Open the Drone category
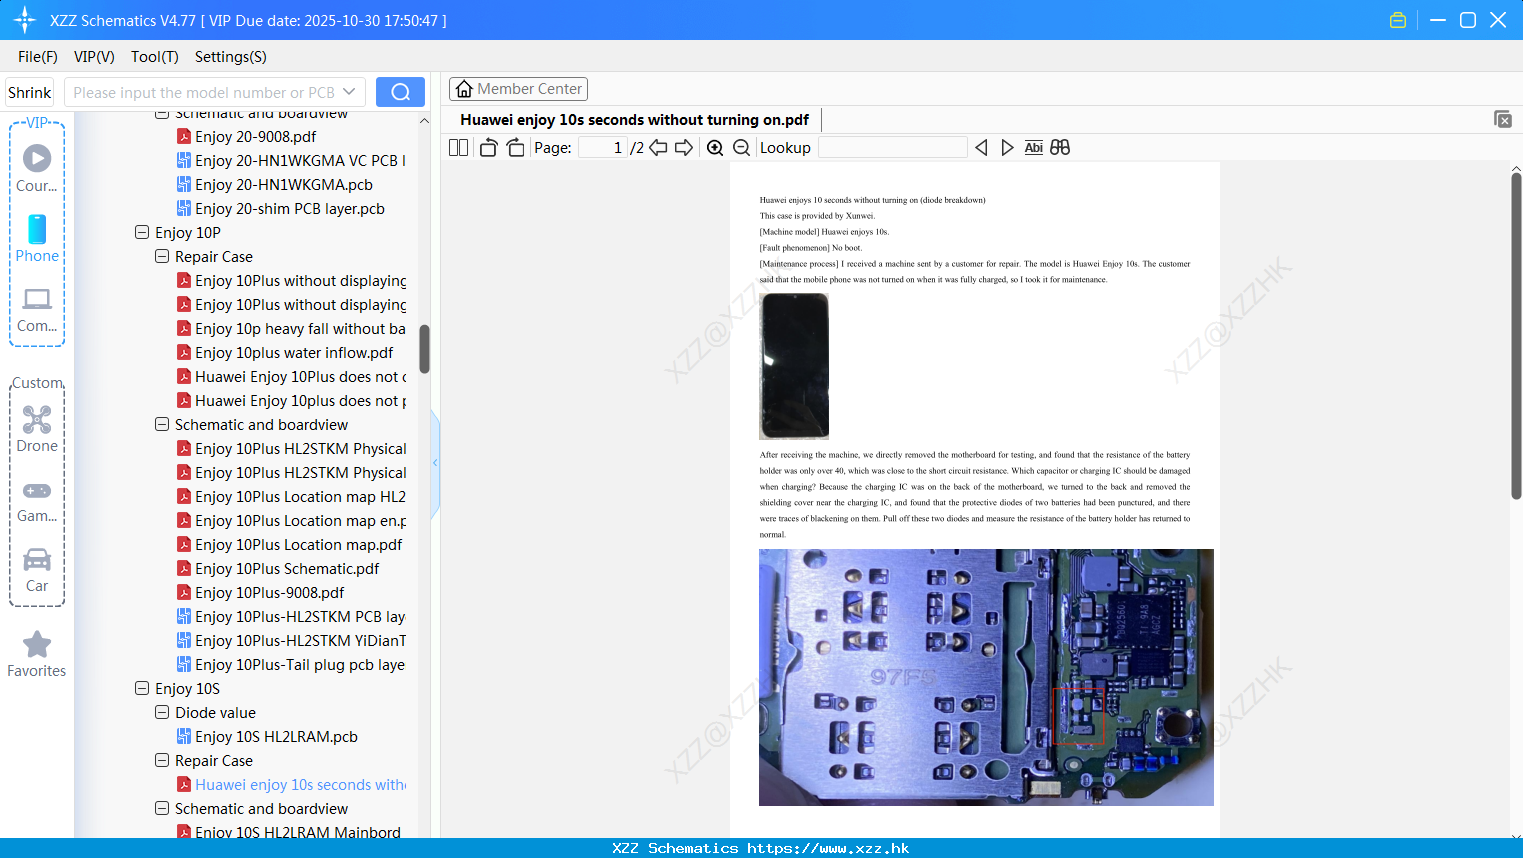Viewport: 1523px width, 858px height. pos(37,429)
